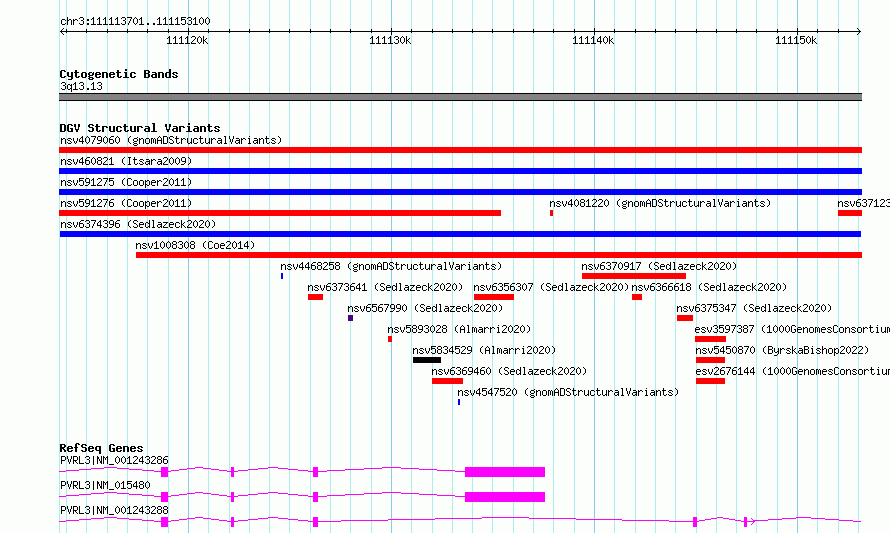This screenshot has height=533, width=890.
Task: Click the 3q13.13 cytogenetic band bar
Action: pos(460,97)
